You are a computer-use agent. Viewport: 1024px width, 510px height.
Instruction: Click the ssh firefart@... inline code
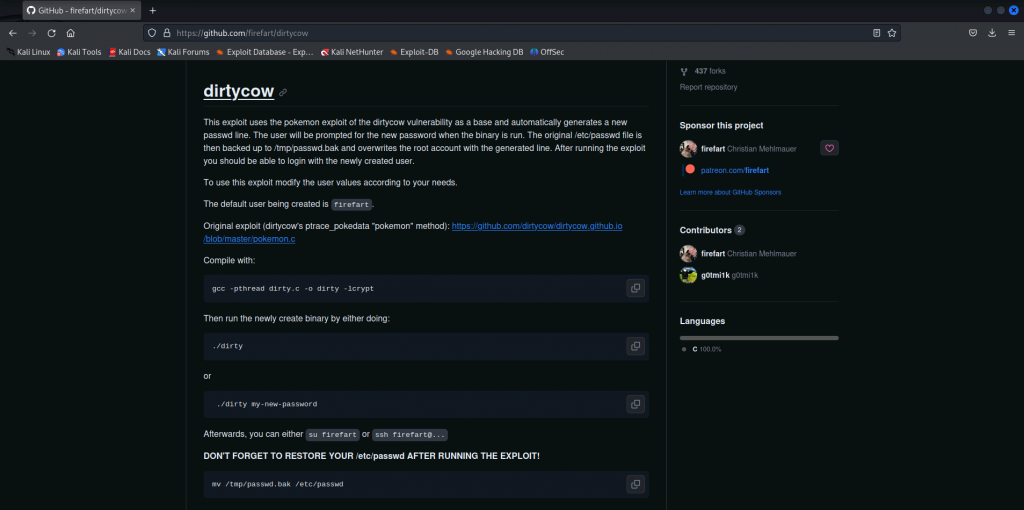pos(409,435)
